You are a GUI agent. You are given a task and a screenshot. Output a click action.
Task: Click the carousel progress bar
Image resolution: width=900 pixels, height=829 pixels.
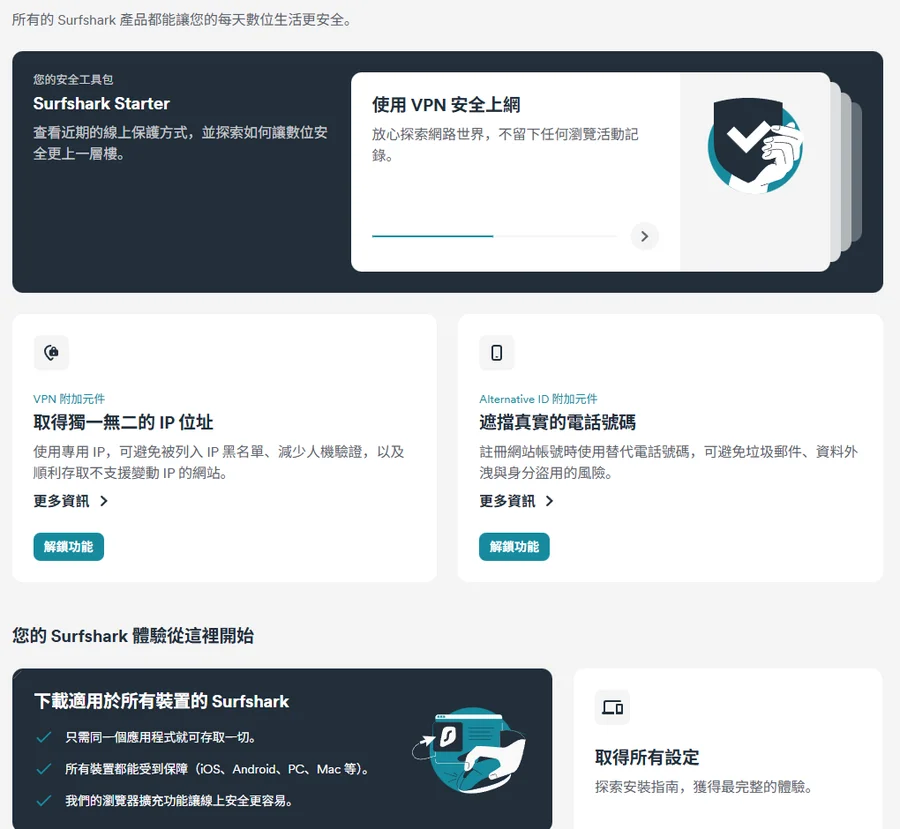[x=494, y=236]
